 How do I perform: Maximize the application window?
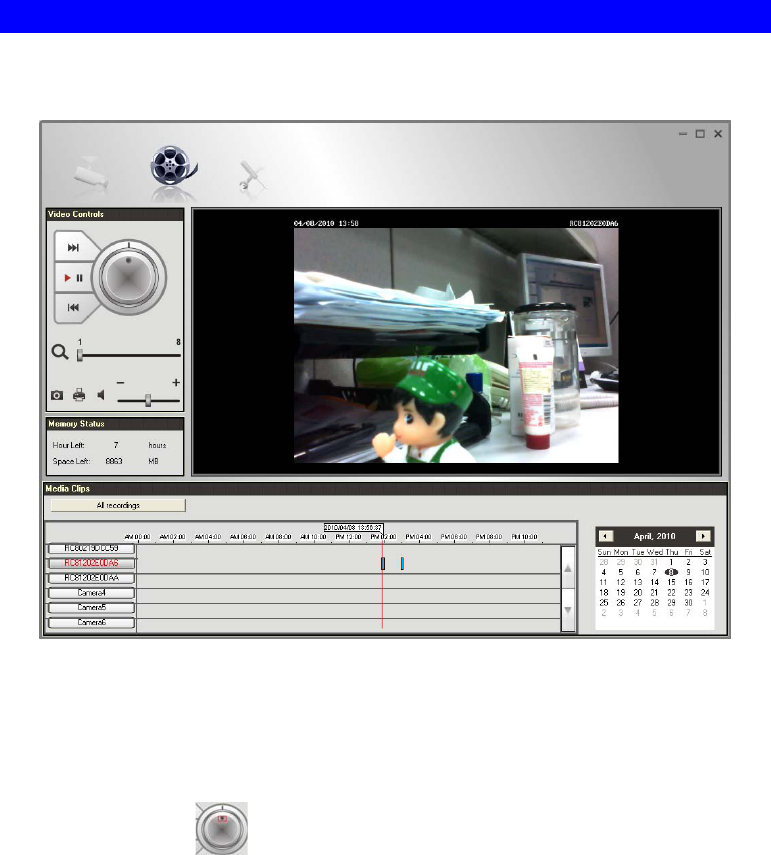(x=700, y=134)
